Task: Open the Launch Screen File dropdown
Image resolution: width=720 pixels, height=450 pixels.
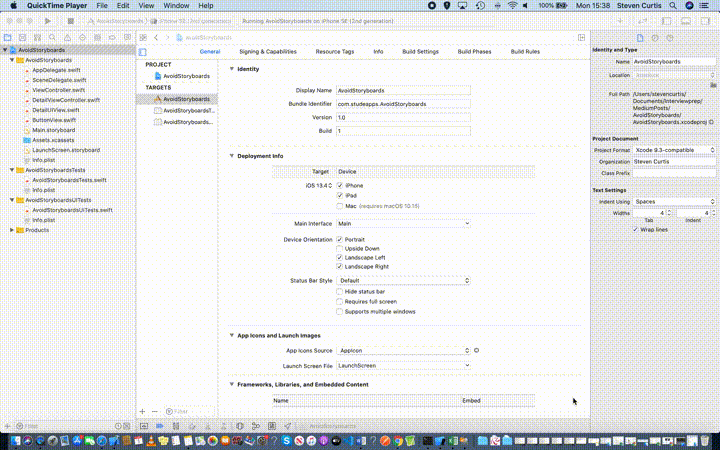Action: click(403, 366)
